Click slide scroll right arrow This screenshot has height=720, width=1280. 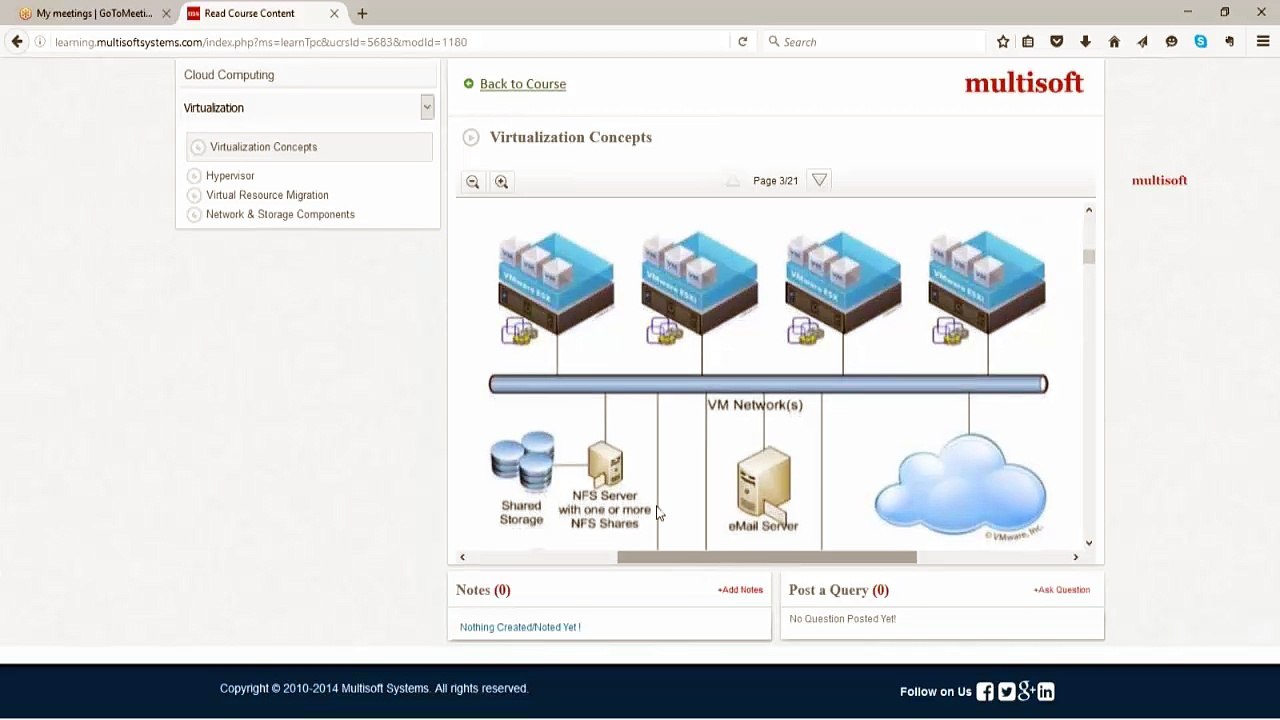[x=1076, y=557]
